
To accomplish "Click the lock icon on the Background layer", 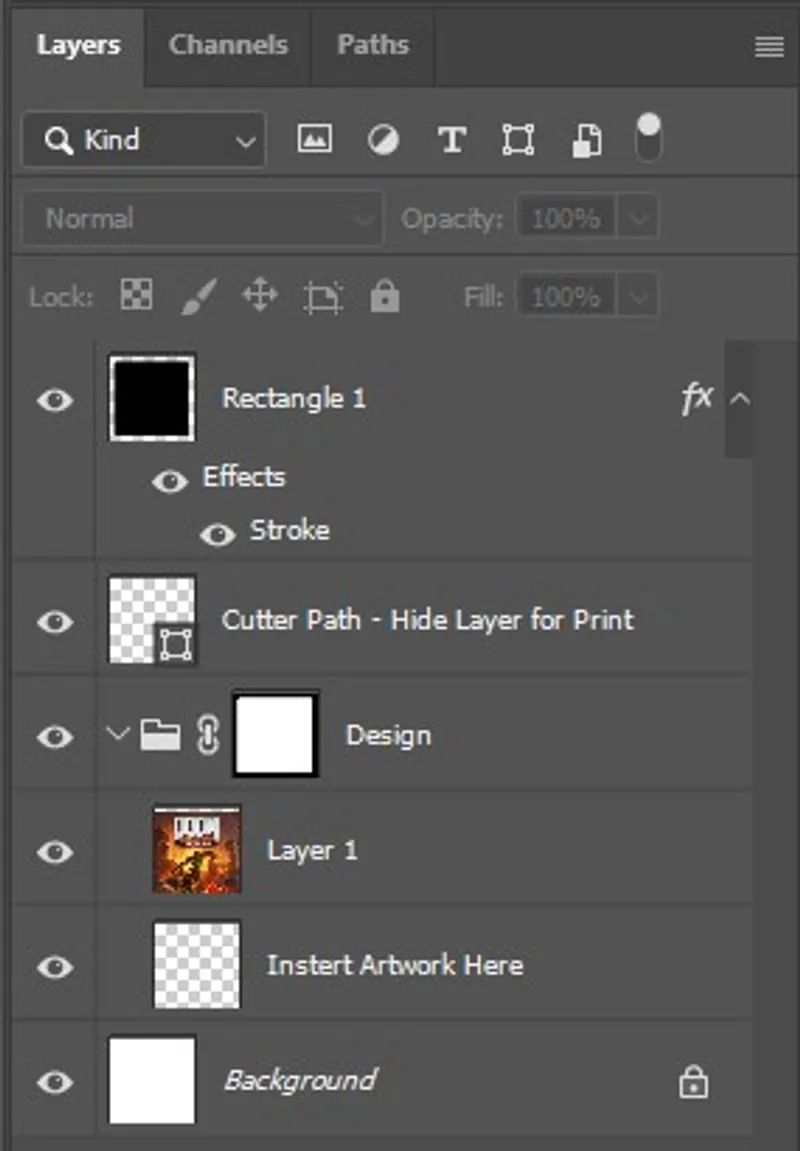I will coord(693,1082).
